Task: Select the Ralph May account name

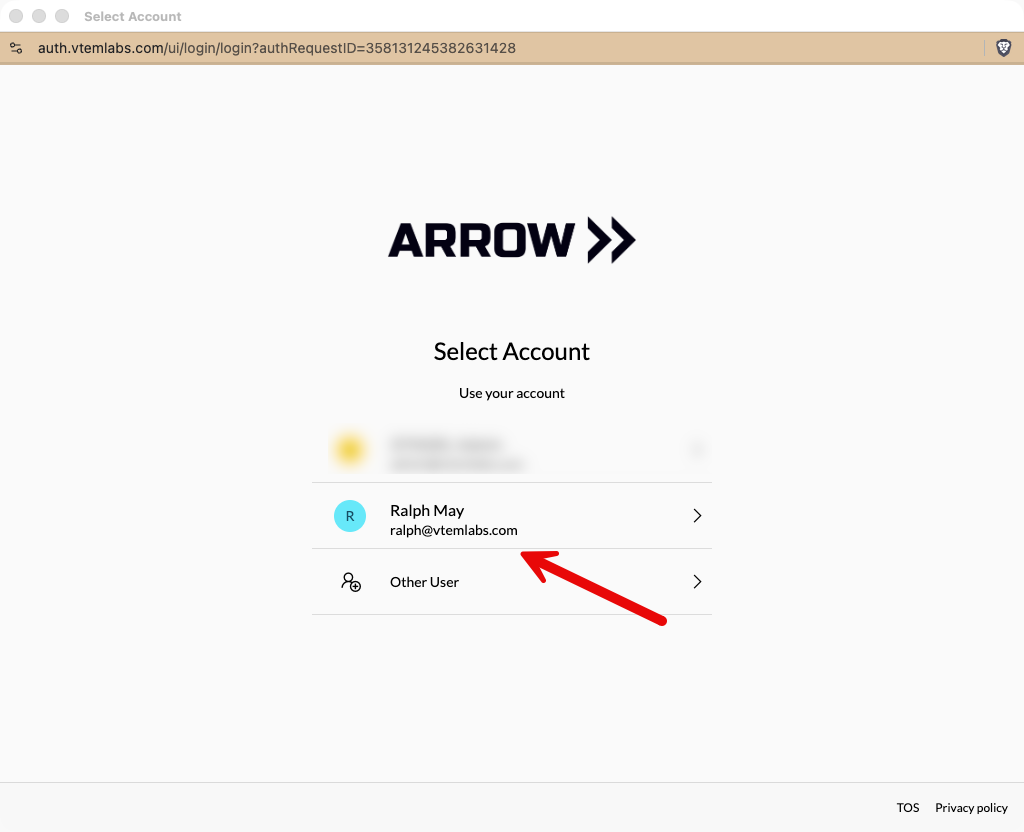Action: (x=427, y=510)
